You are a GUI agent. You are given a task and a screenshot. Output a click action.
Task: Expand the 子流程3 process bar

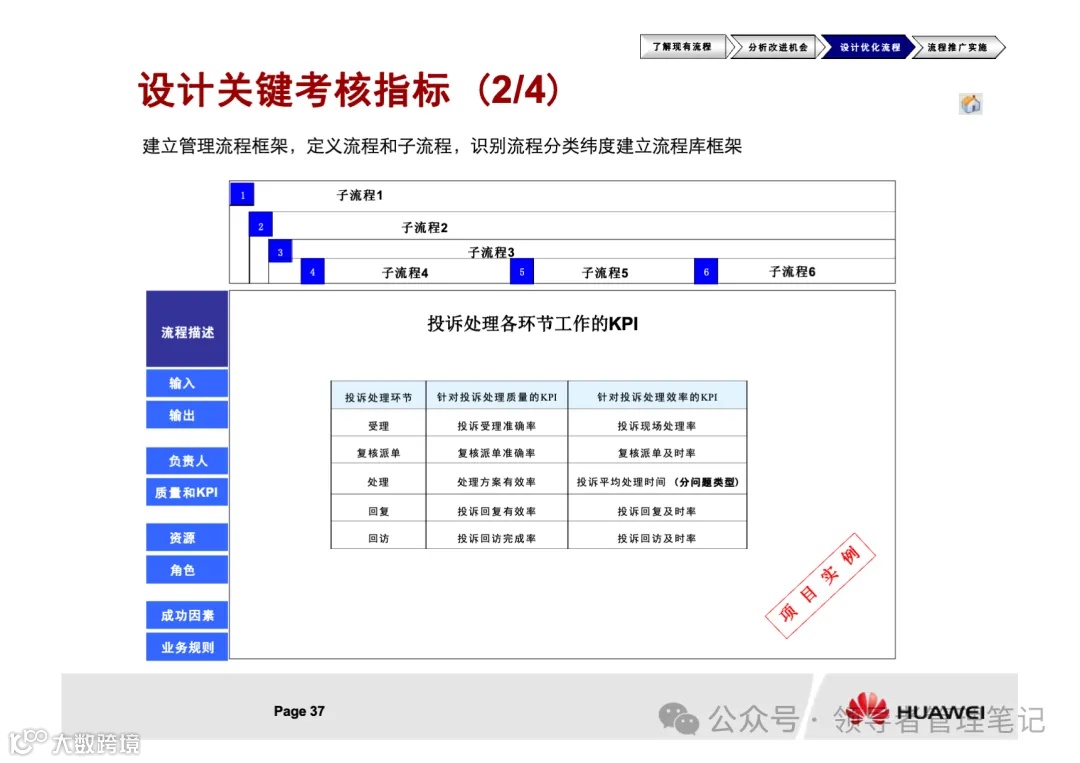coord(490,252)
